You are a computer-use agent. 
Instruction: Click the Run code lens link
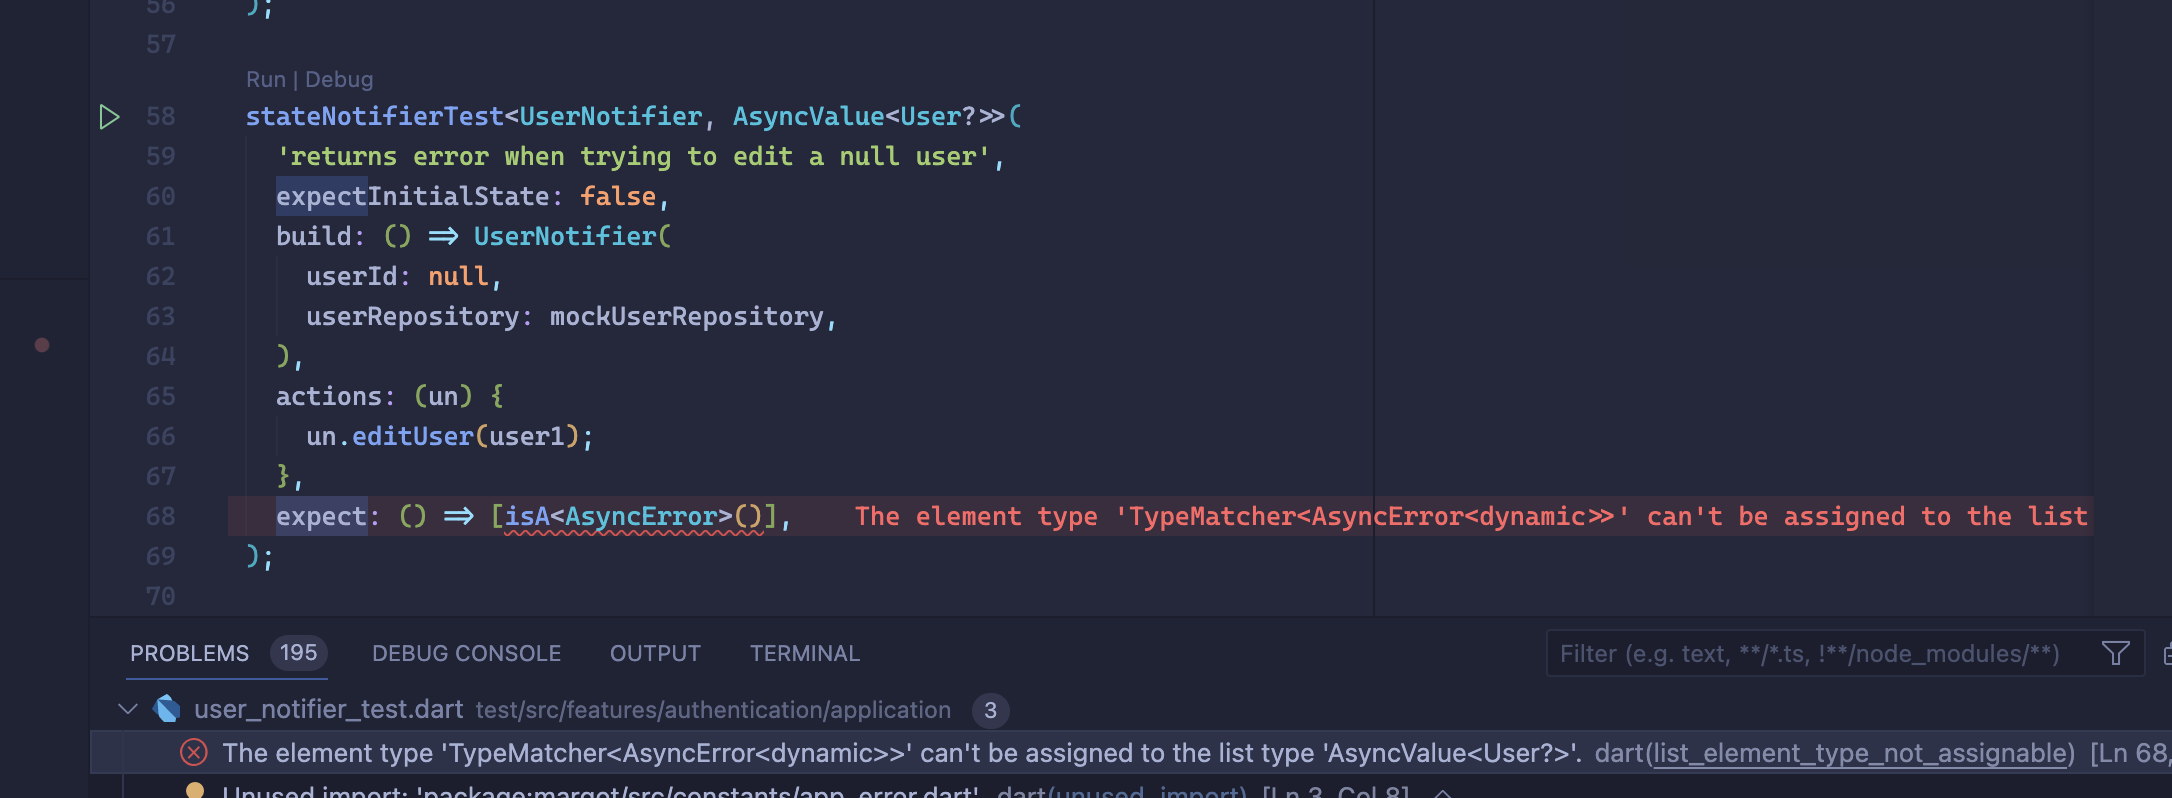tap(266, 80)
